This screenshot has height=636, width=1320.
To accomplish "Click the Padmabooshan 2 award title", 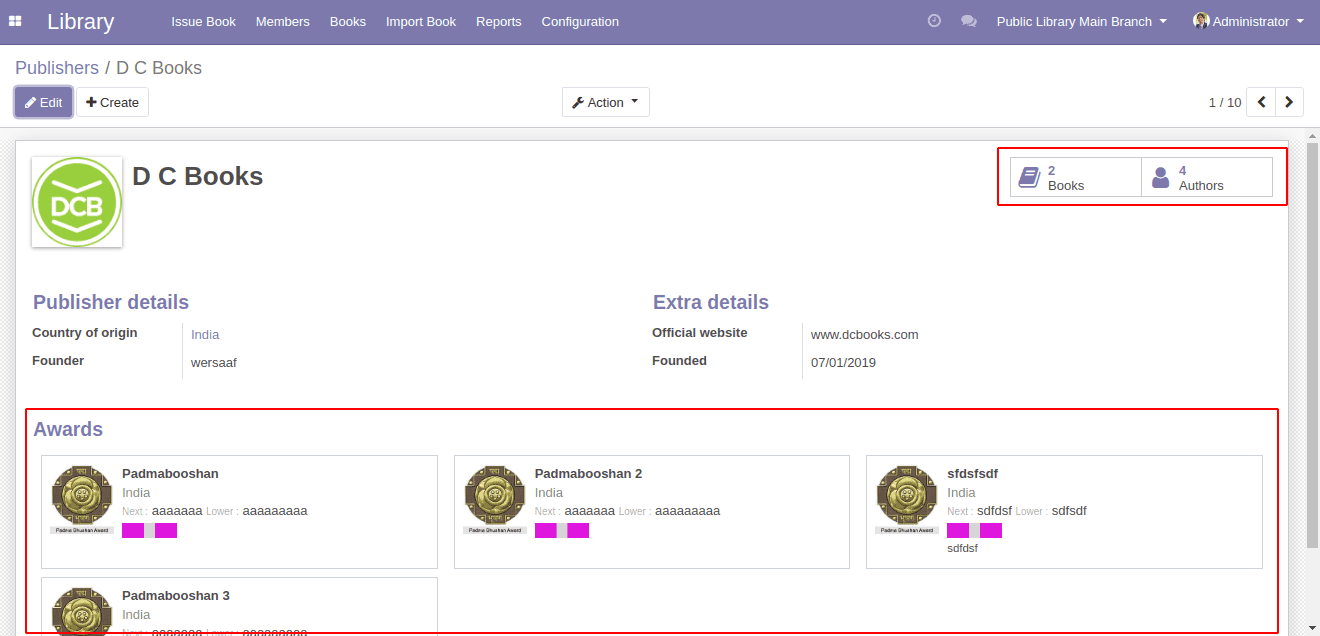I will [x=588, y=474].
